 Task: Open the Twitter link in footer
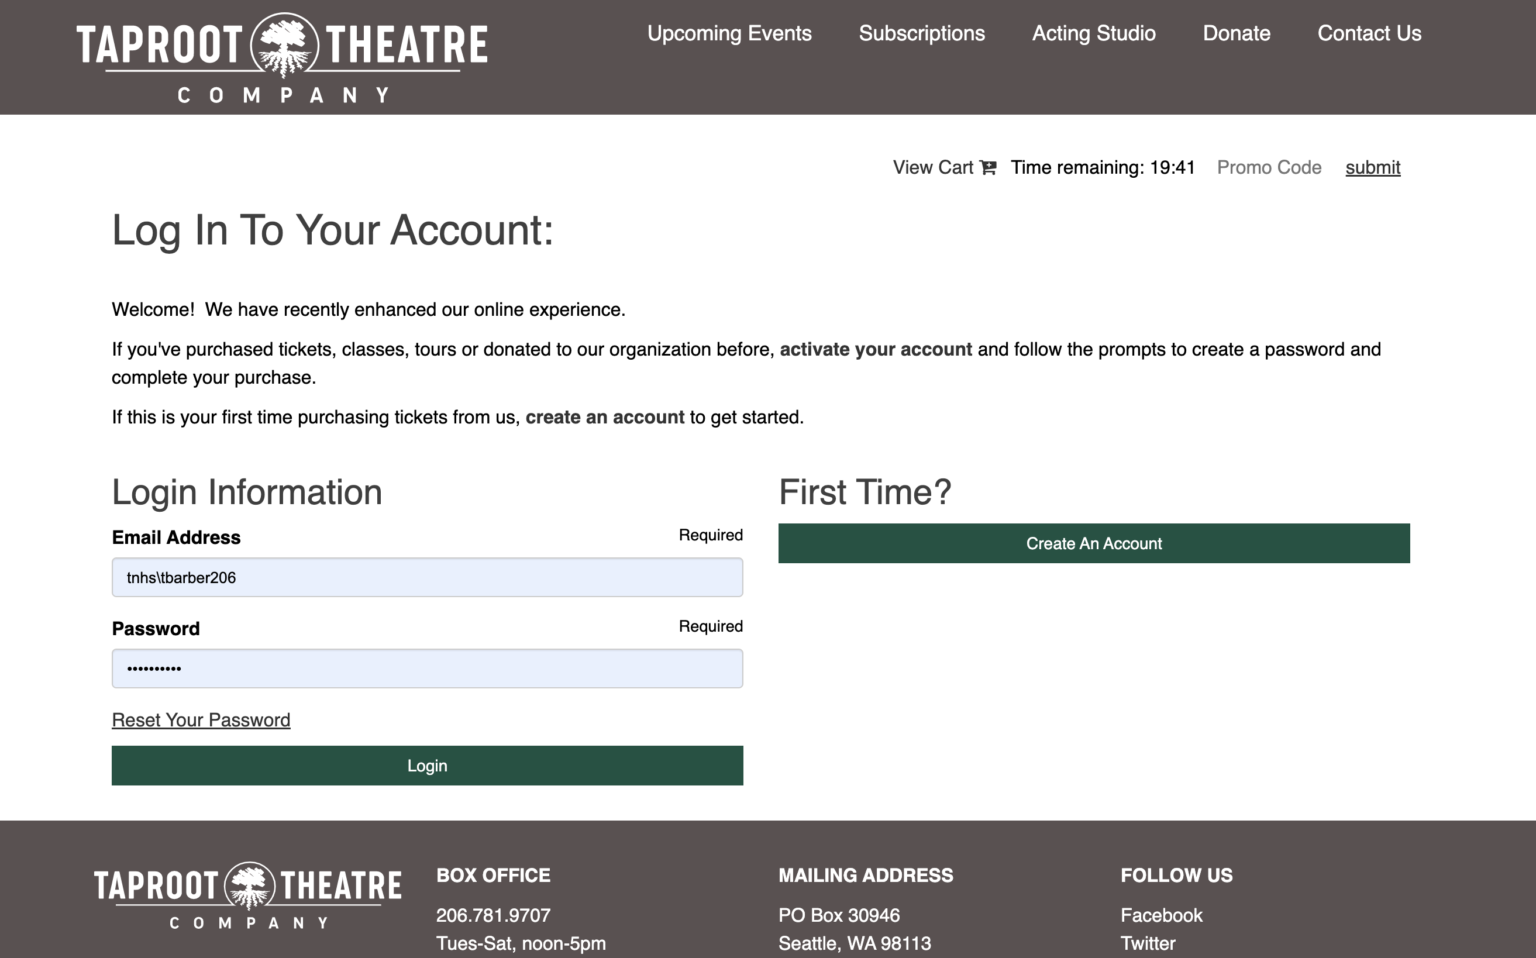[x=1147, y=943]
